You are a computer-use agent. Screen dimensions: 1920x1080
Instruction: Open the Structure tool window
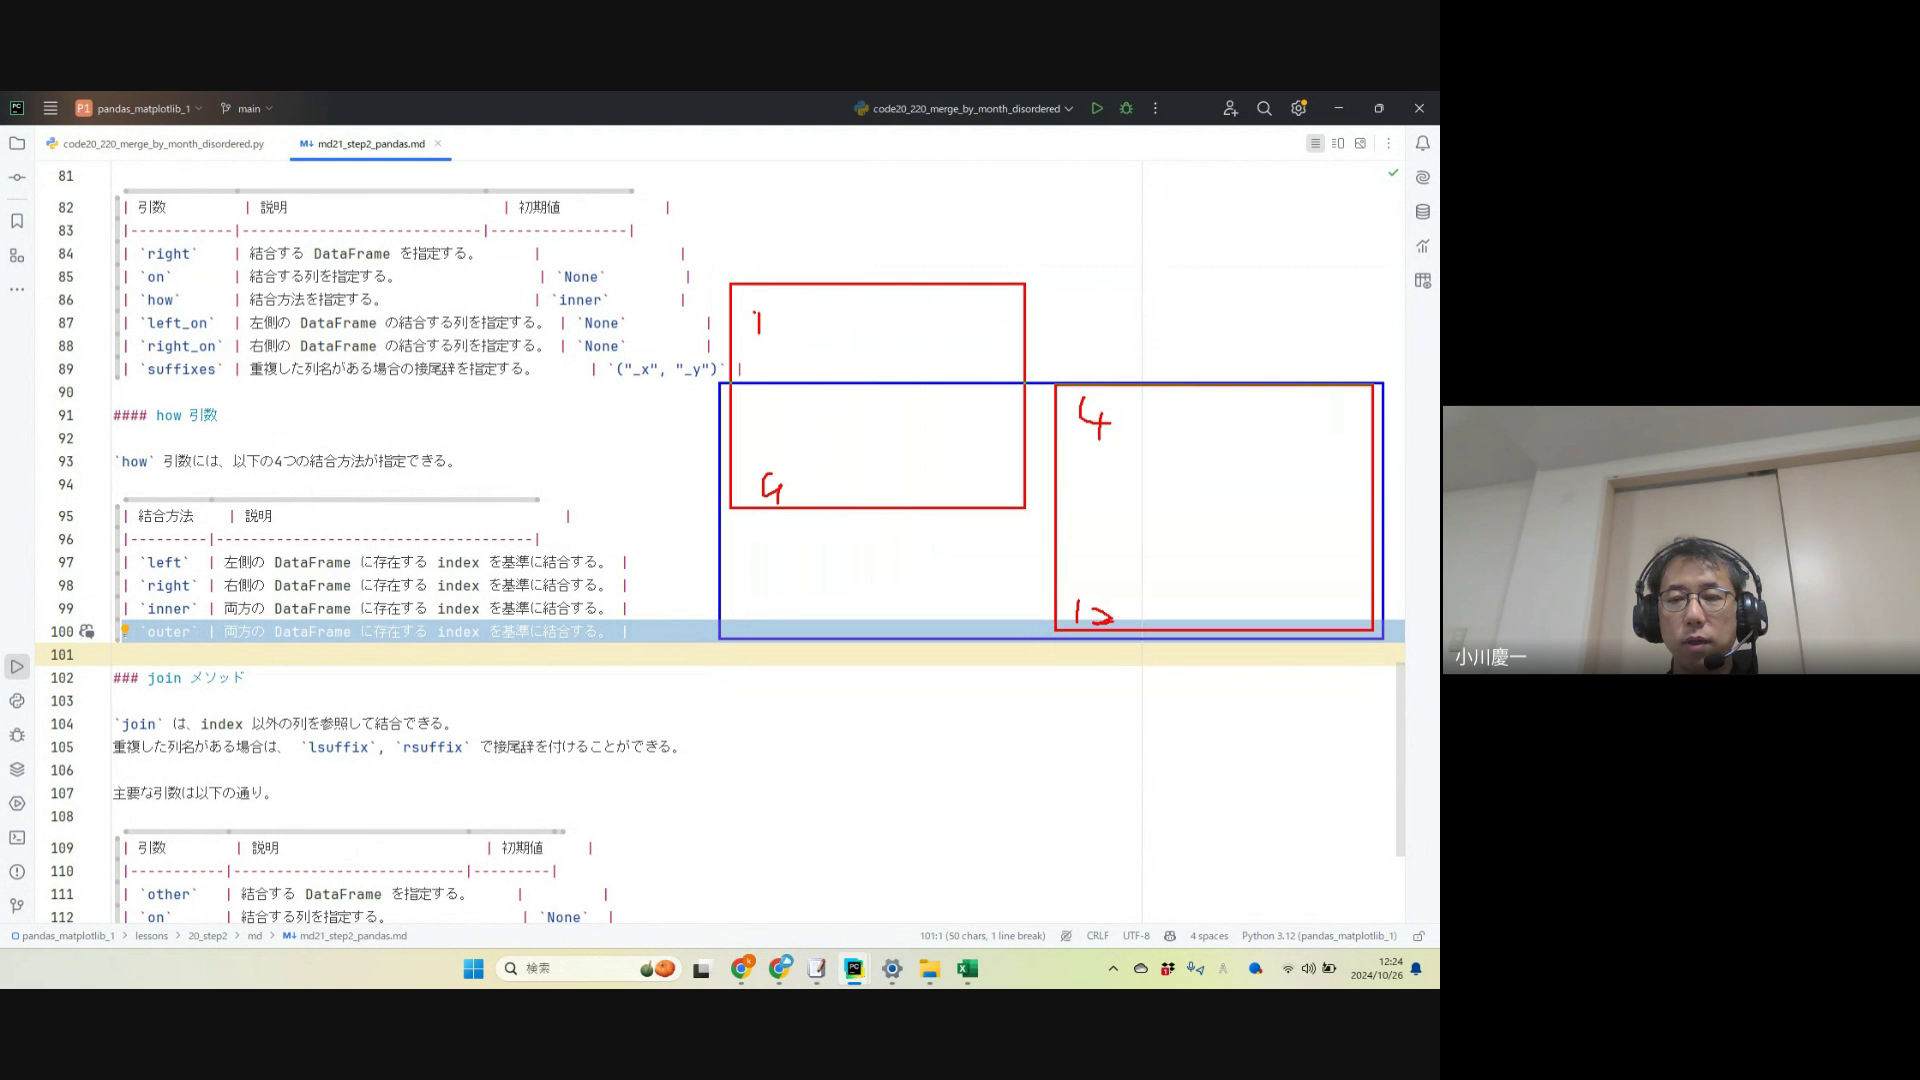tap(17, 255)
